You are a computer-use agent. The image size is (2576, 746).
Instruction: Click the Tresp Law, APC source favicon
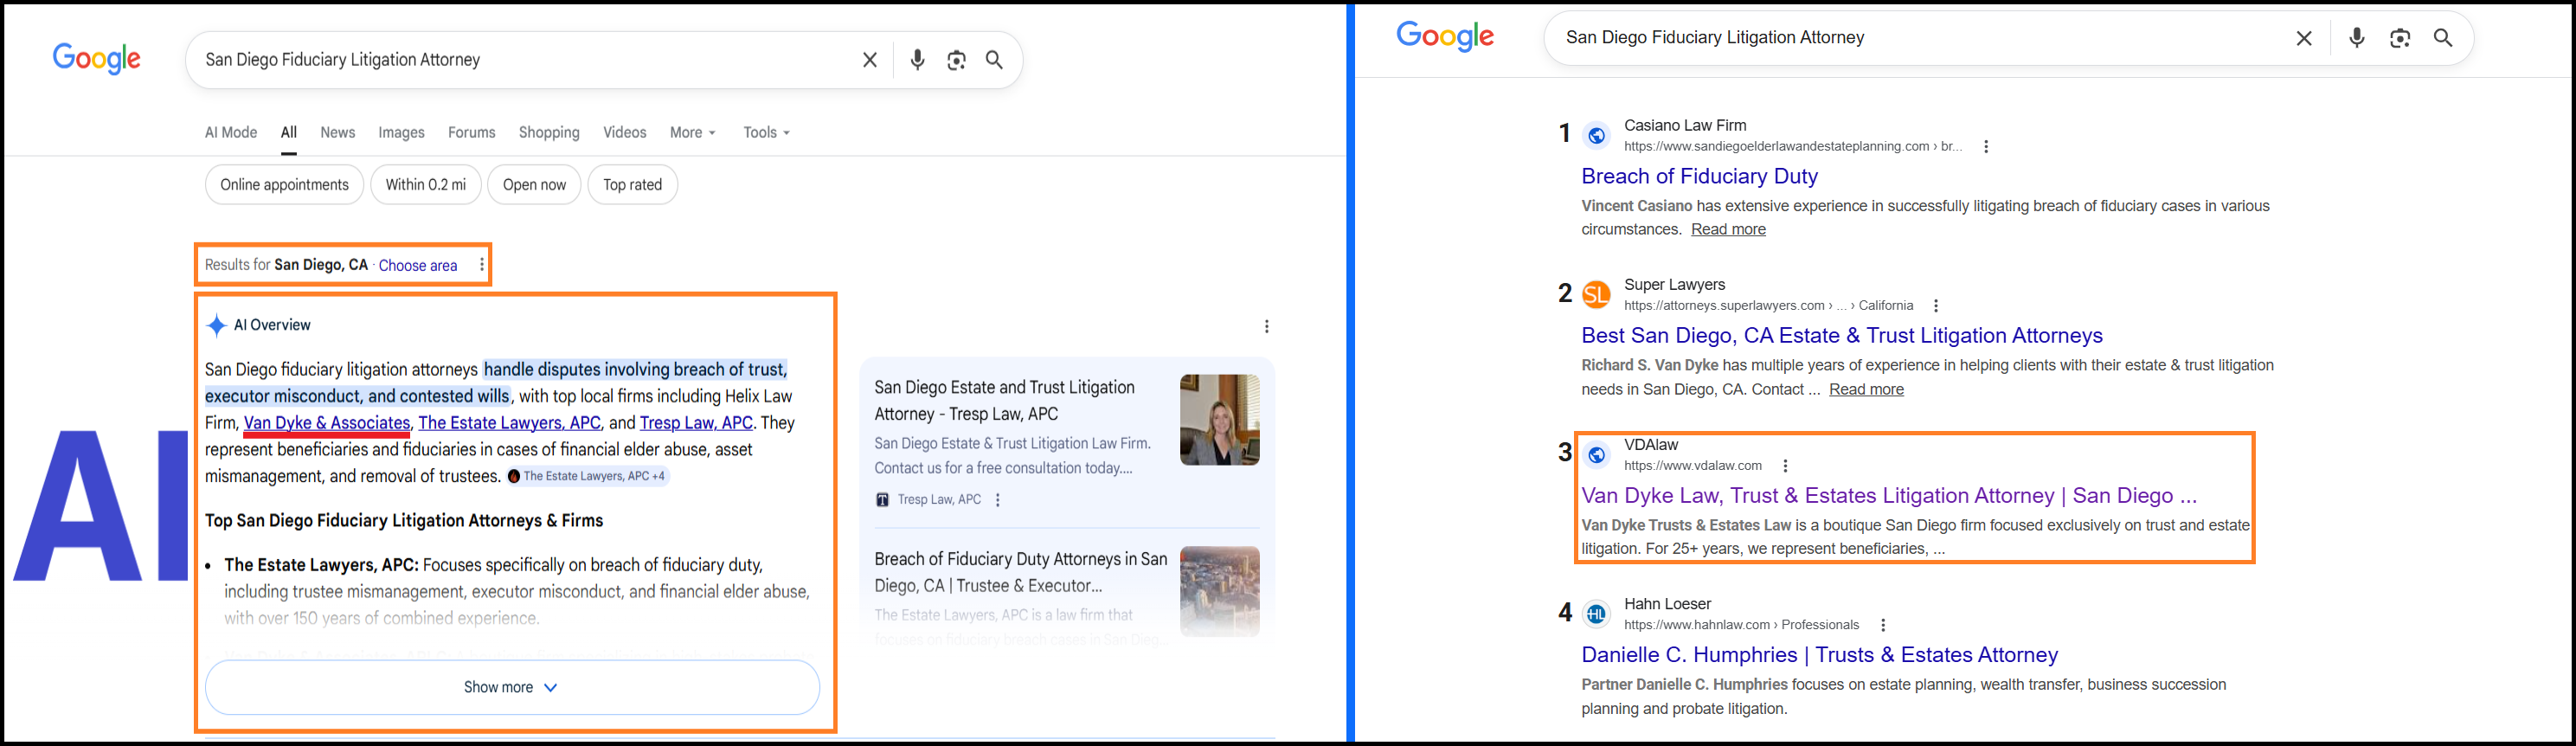pos(882,500)
